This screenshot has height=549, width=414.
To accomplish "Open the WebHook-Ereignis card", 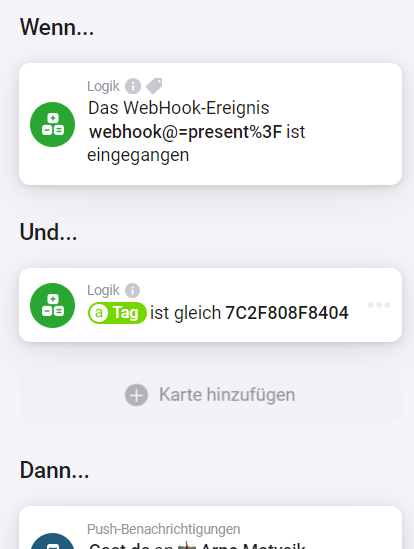I will (x=211, y=124).
